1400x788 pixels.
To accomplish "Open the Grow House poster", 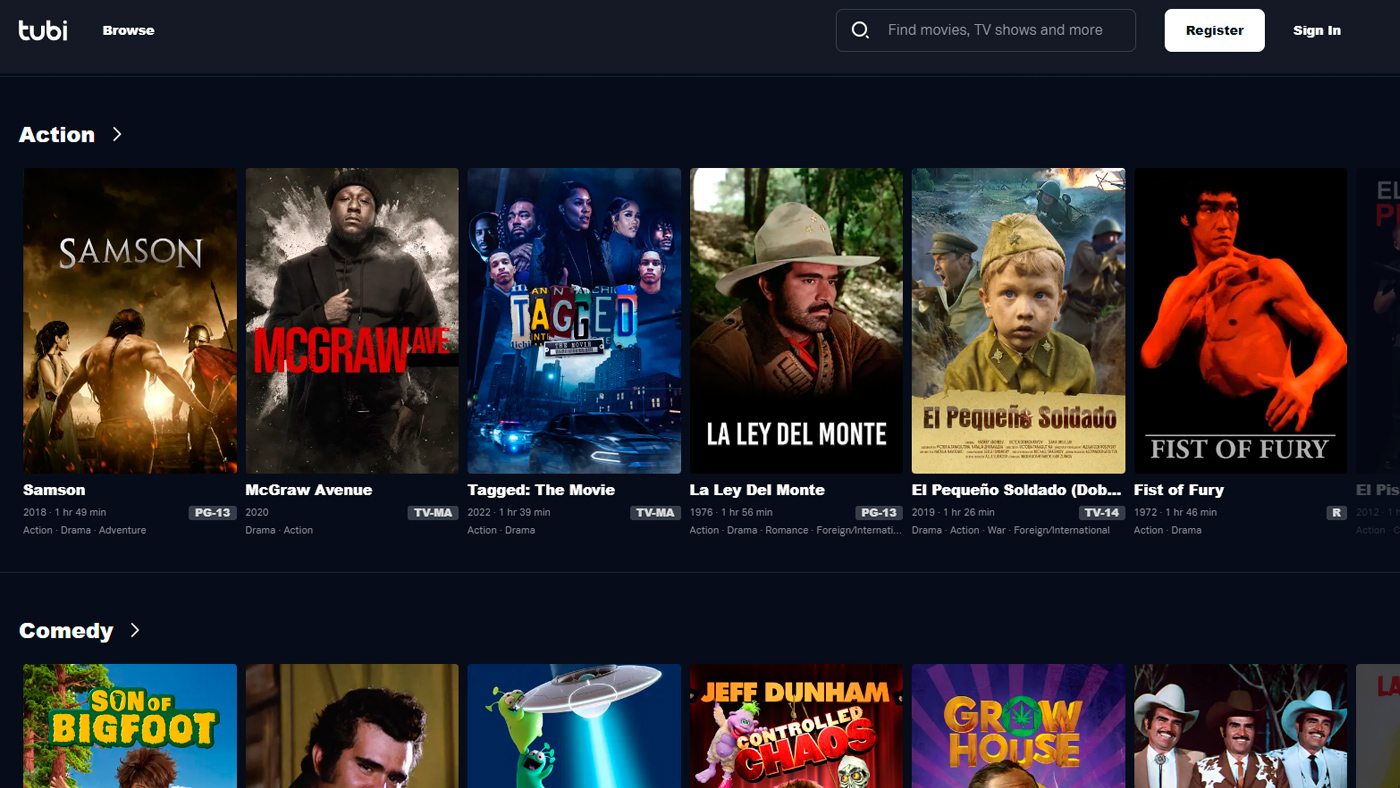I will point(1018,726).
